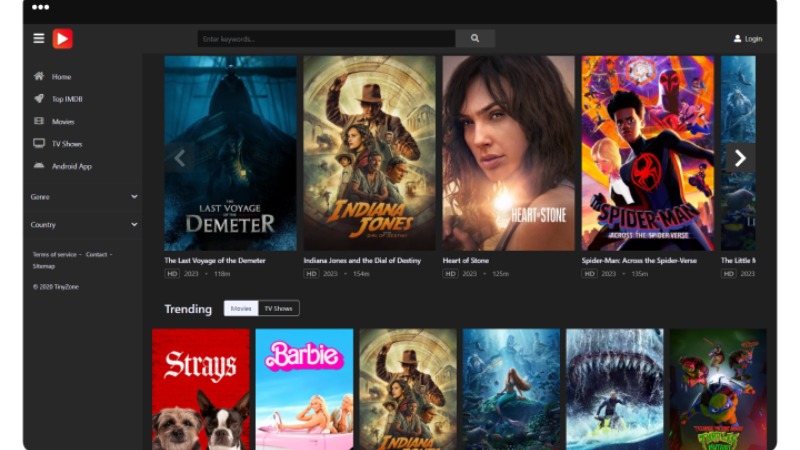Open the shark movie trending poster
The width and height of the screenshot is (800, 450).
(x=615, y=389)
